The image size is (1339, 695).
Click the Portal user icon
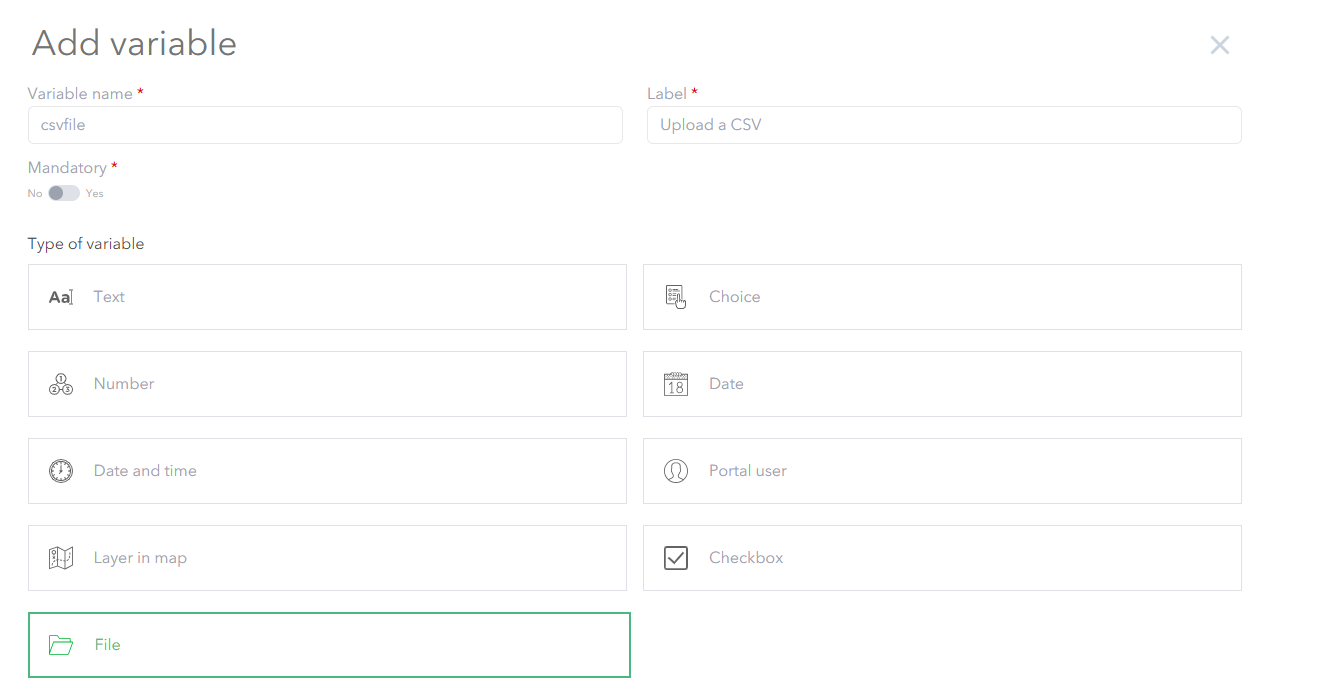(676, 471)
